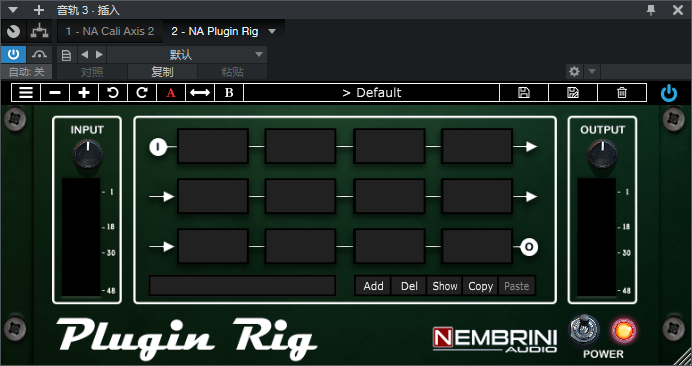Flip the POWER toggle switch

pyautogui.click(x=584, y=329)
